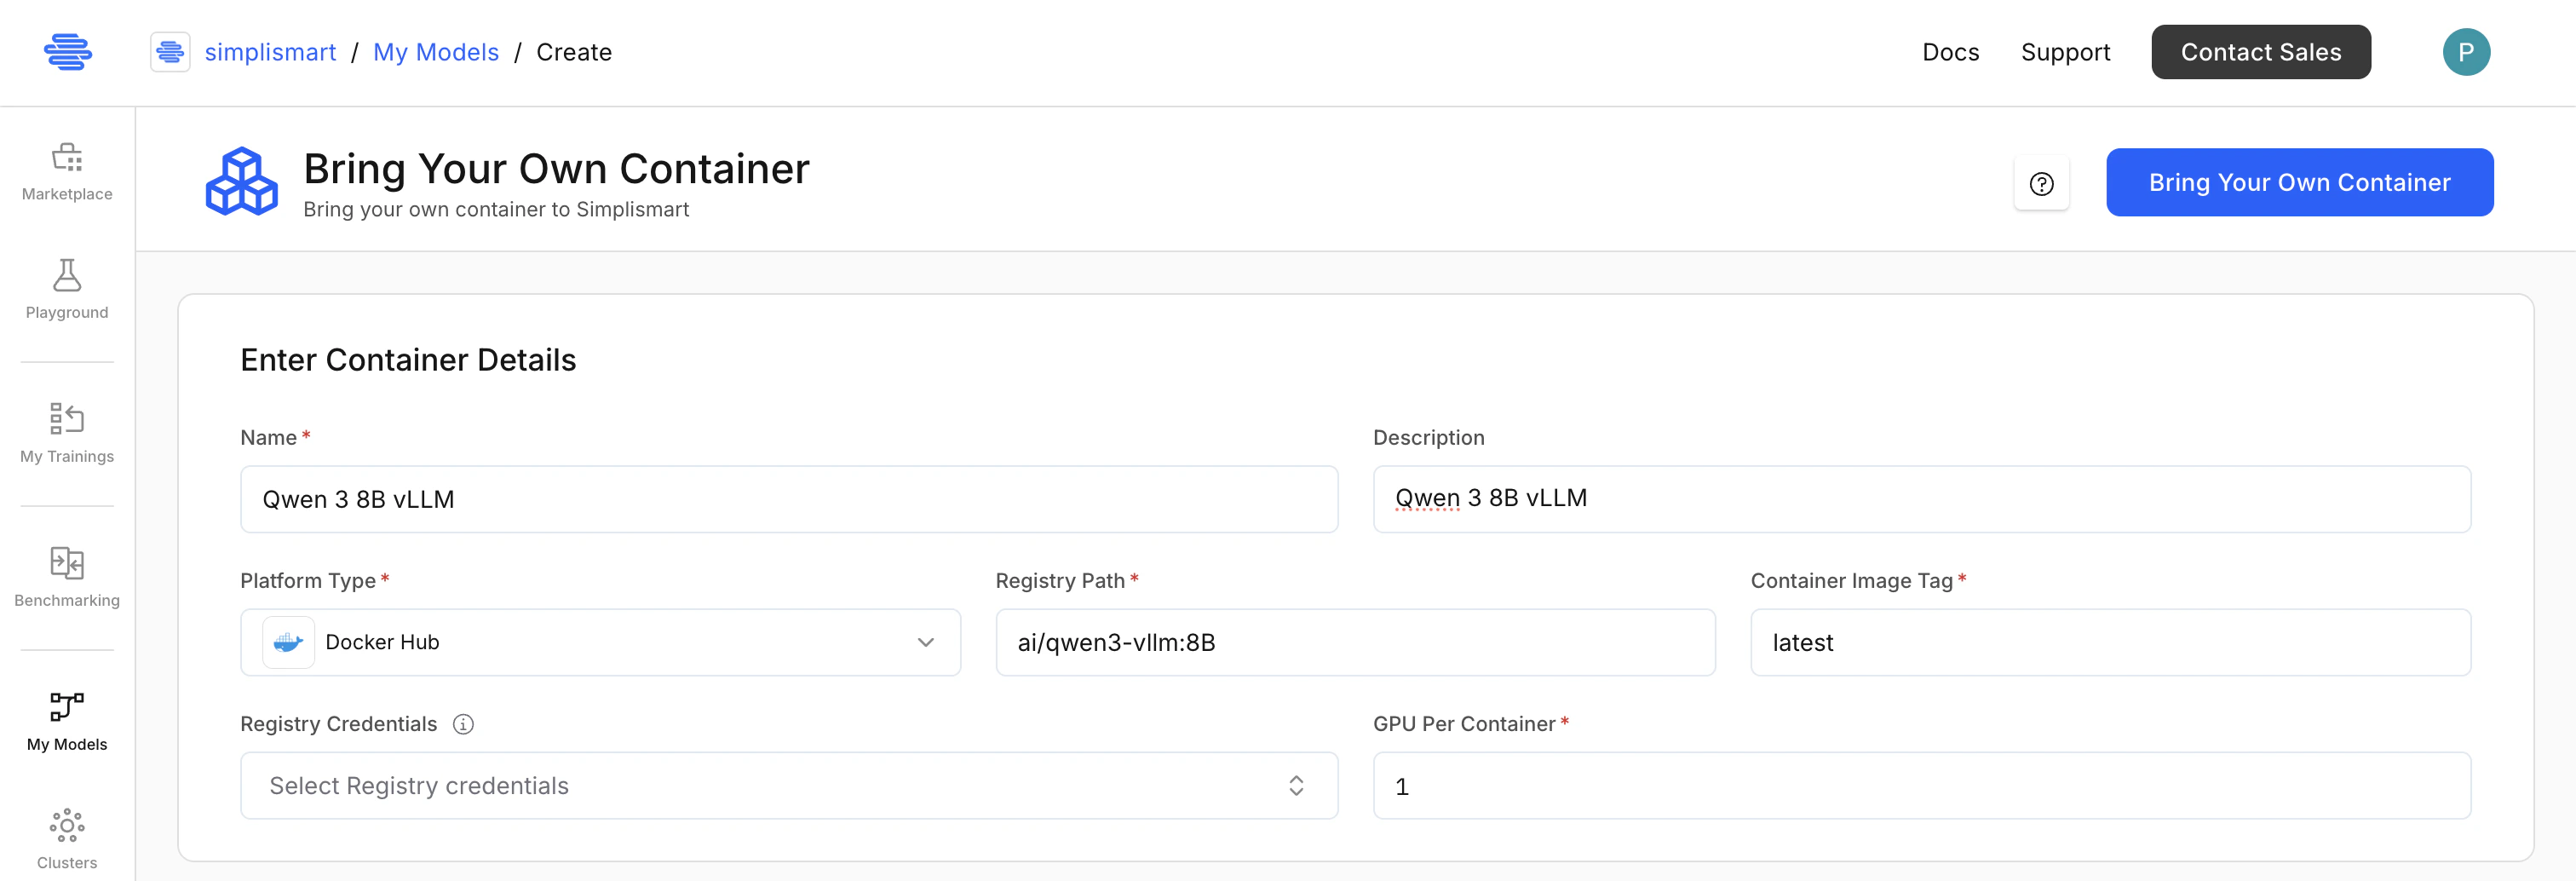Go to Support
Viewport: 2576px width, 881px height.
(2065, 51)
